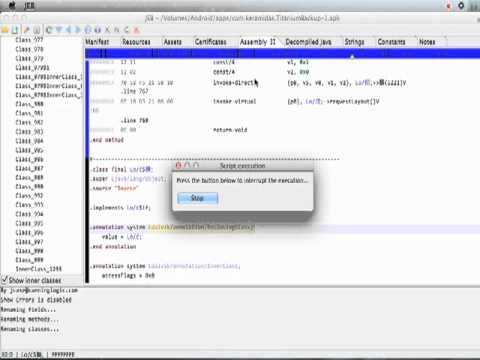The height and width of the screenshot is (360, 480).
Task: Click the blue round info toolbar icon
Action: coord(88,30)
